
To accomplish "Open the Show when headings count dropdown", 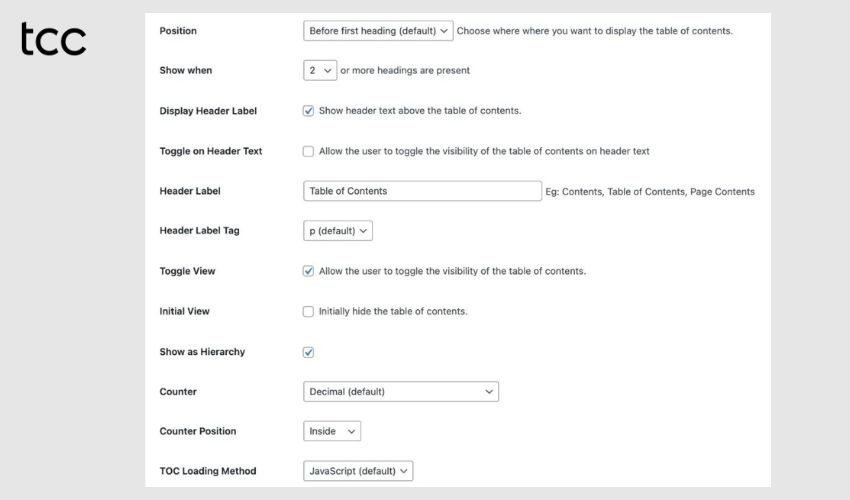I will coord(320,71).
